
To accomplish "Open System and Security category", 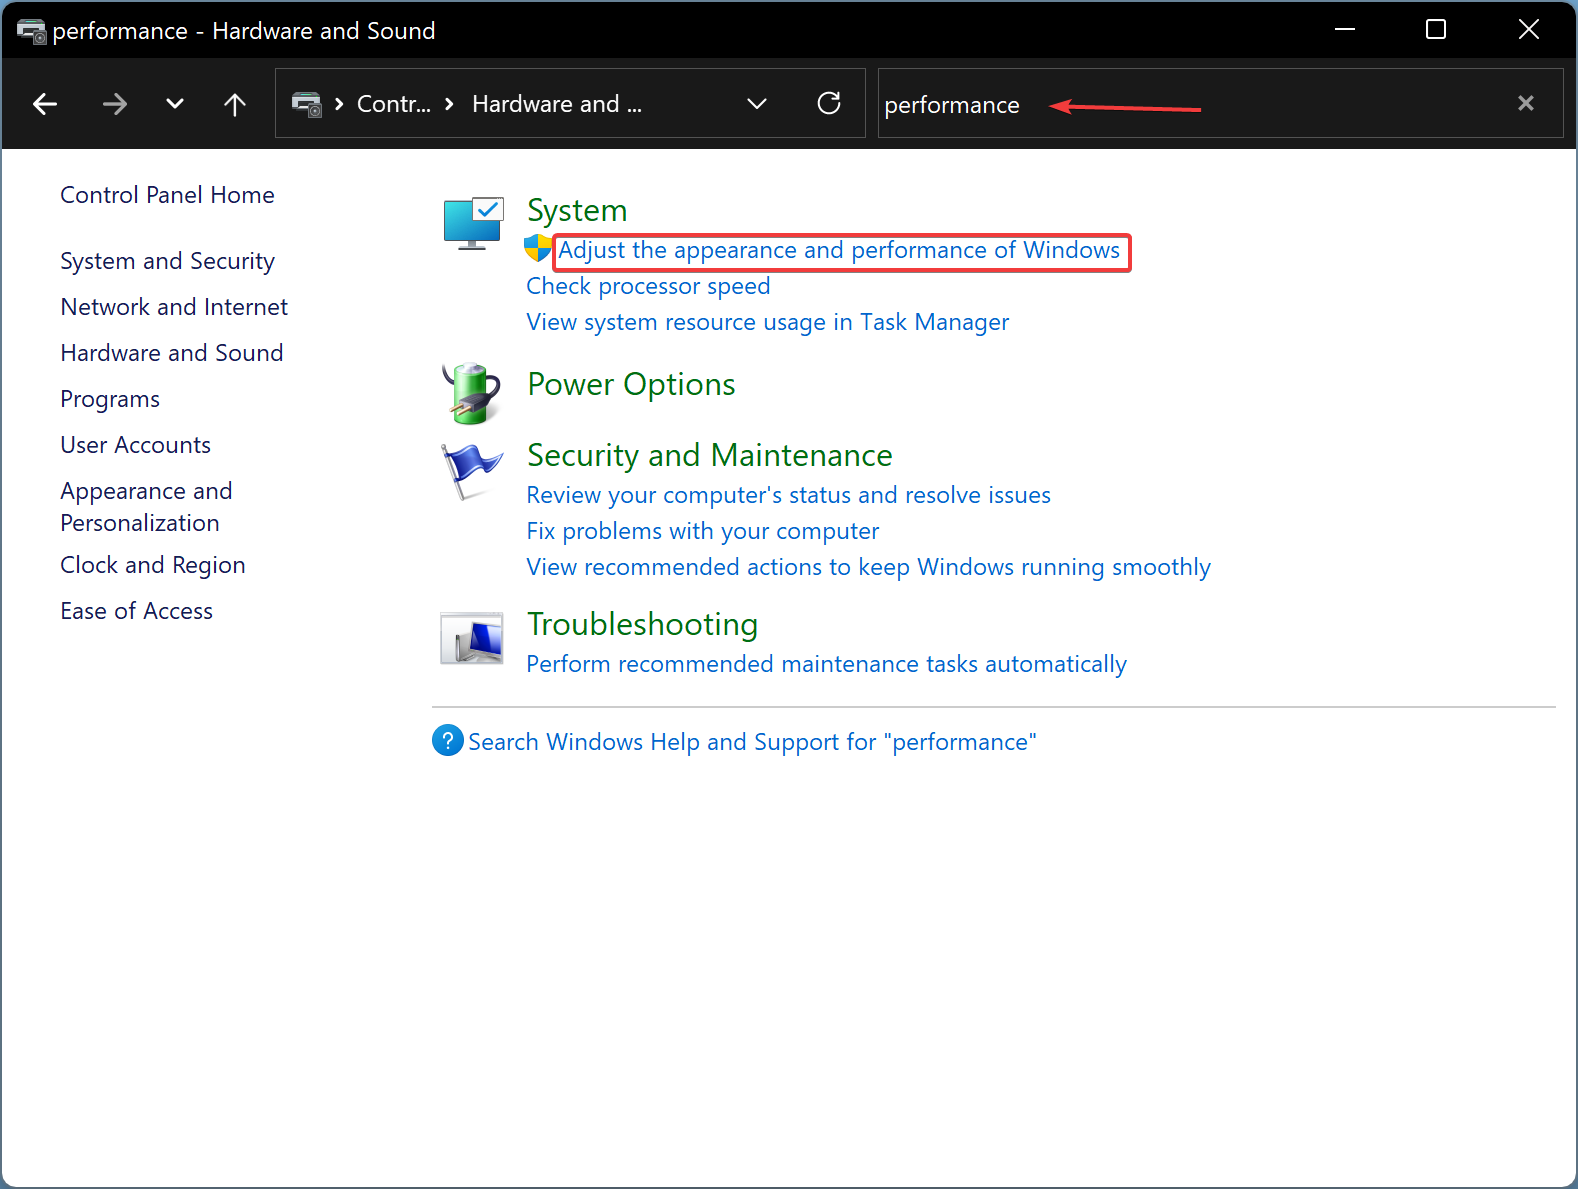I will [x=167, y=261].
